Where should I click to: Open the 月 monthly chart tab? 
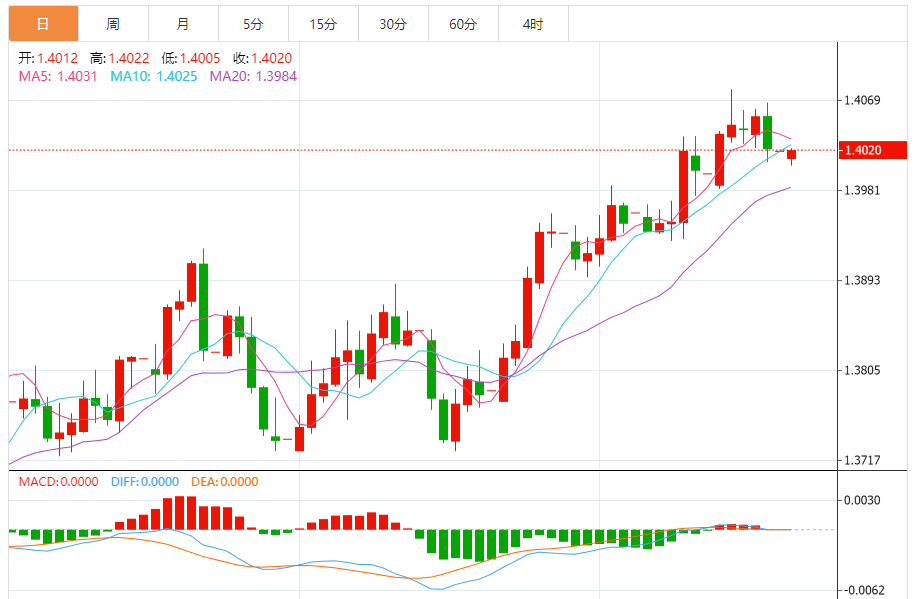183,24
